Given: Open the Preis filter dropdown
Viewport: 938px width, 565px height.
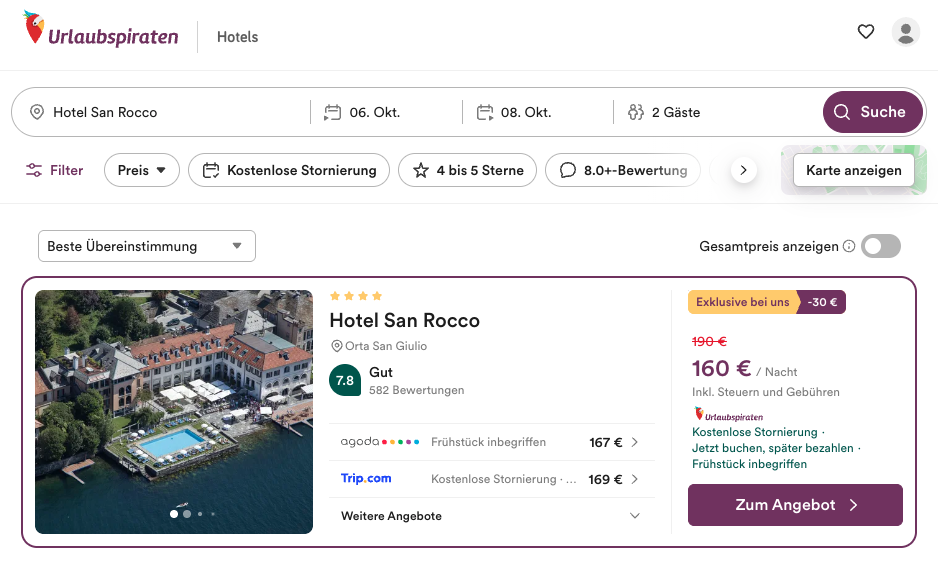Looking at the screenshot, I should point(142,170).
